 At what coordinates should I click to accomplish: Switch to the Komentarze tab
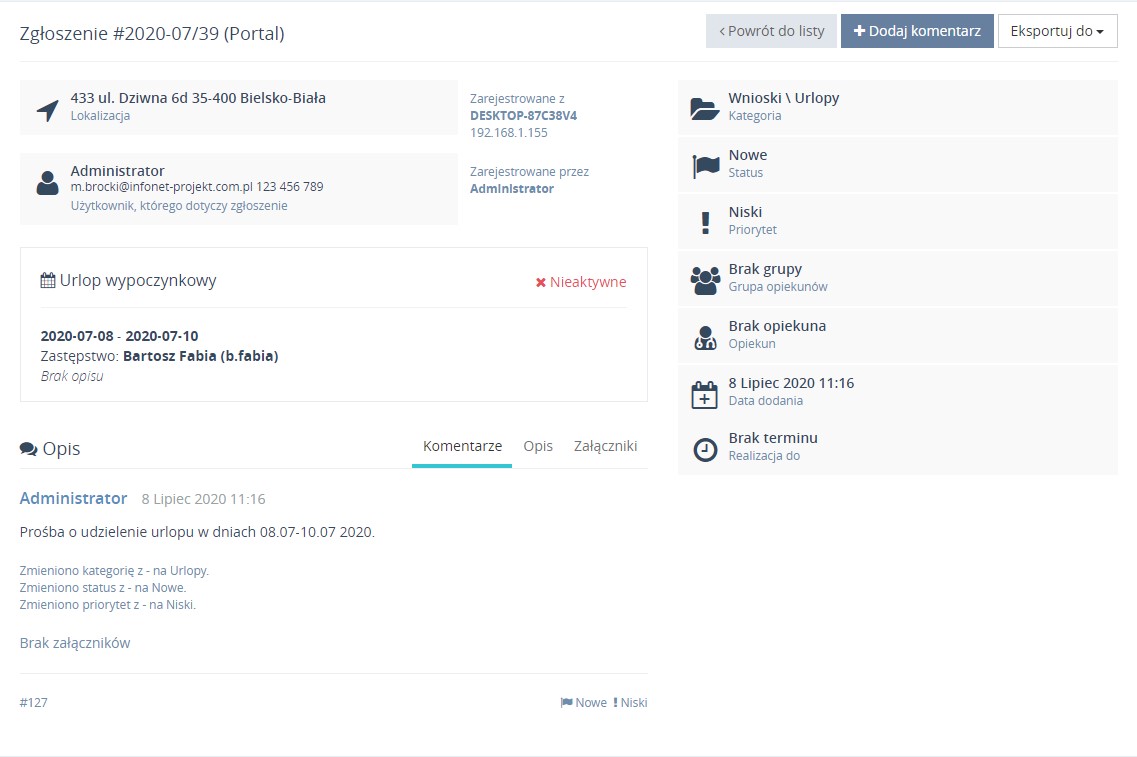click(x=462, y=446)
